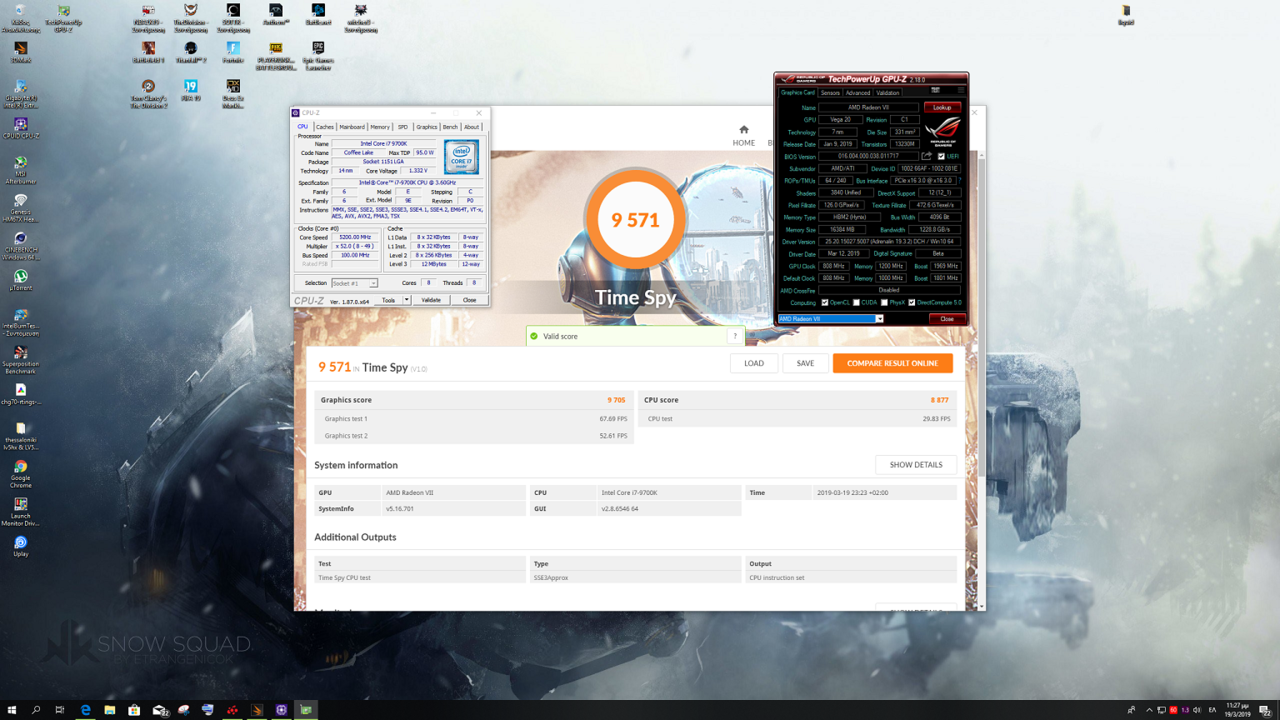The width and height of the screenshot is (1280, 720).
Task: Open GPU-Z hamburger menu icon
Action: click(x=961, y=90)
